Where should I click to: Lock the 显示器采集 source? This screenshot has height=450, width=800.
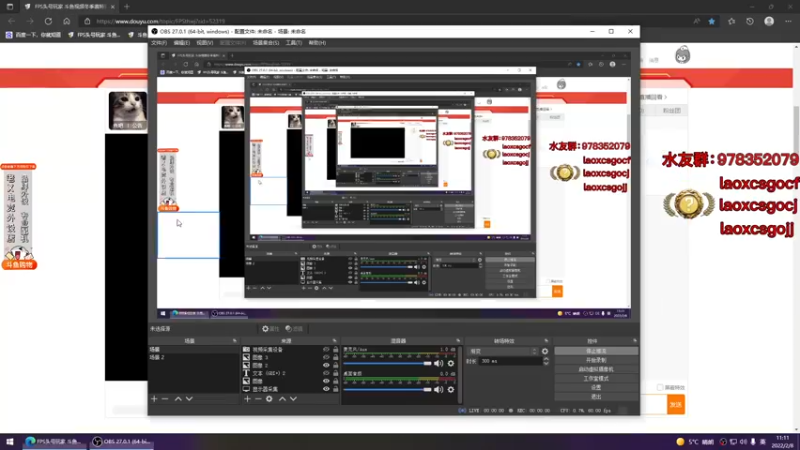(335, 389)
